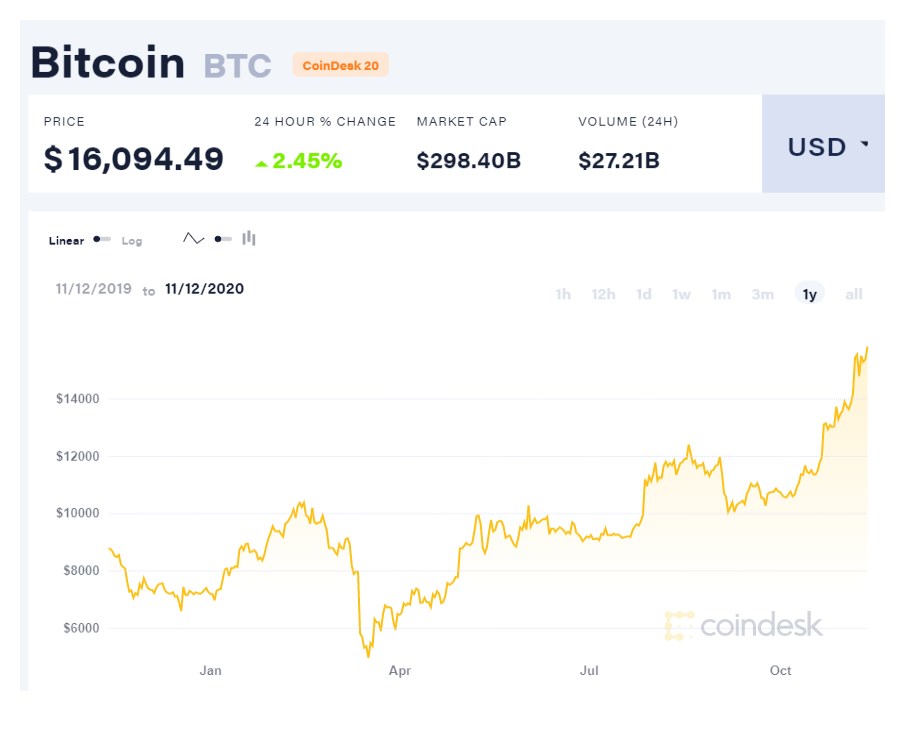Click the chart's peak near October
Viewport: 905px width, 751px height.
866,349
